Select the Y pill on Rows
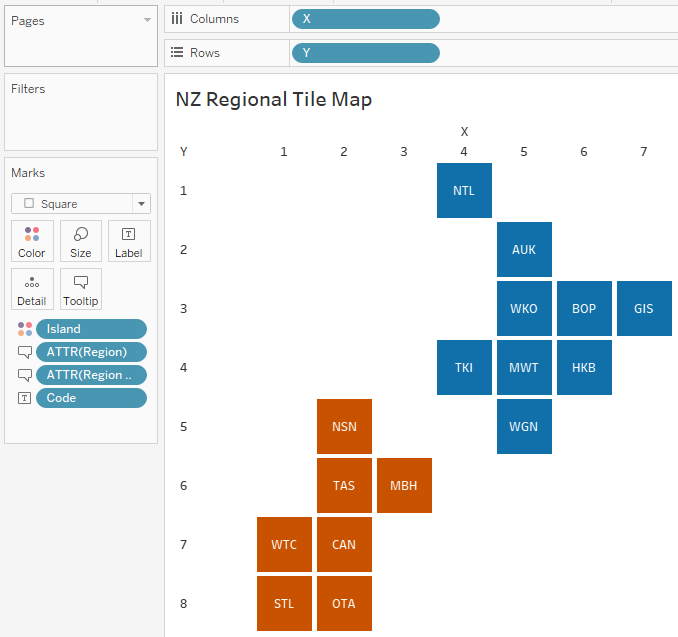678x637 pixels. (365, 53)
